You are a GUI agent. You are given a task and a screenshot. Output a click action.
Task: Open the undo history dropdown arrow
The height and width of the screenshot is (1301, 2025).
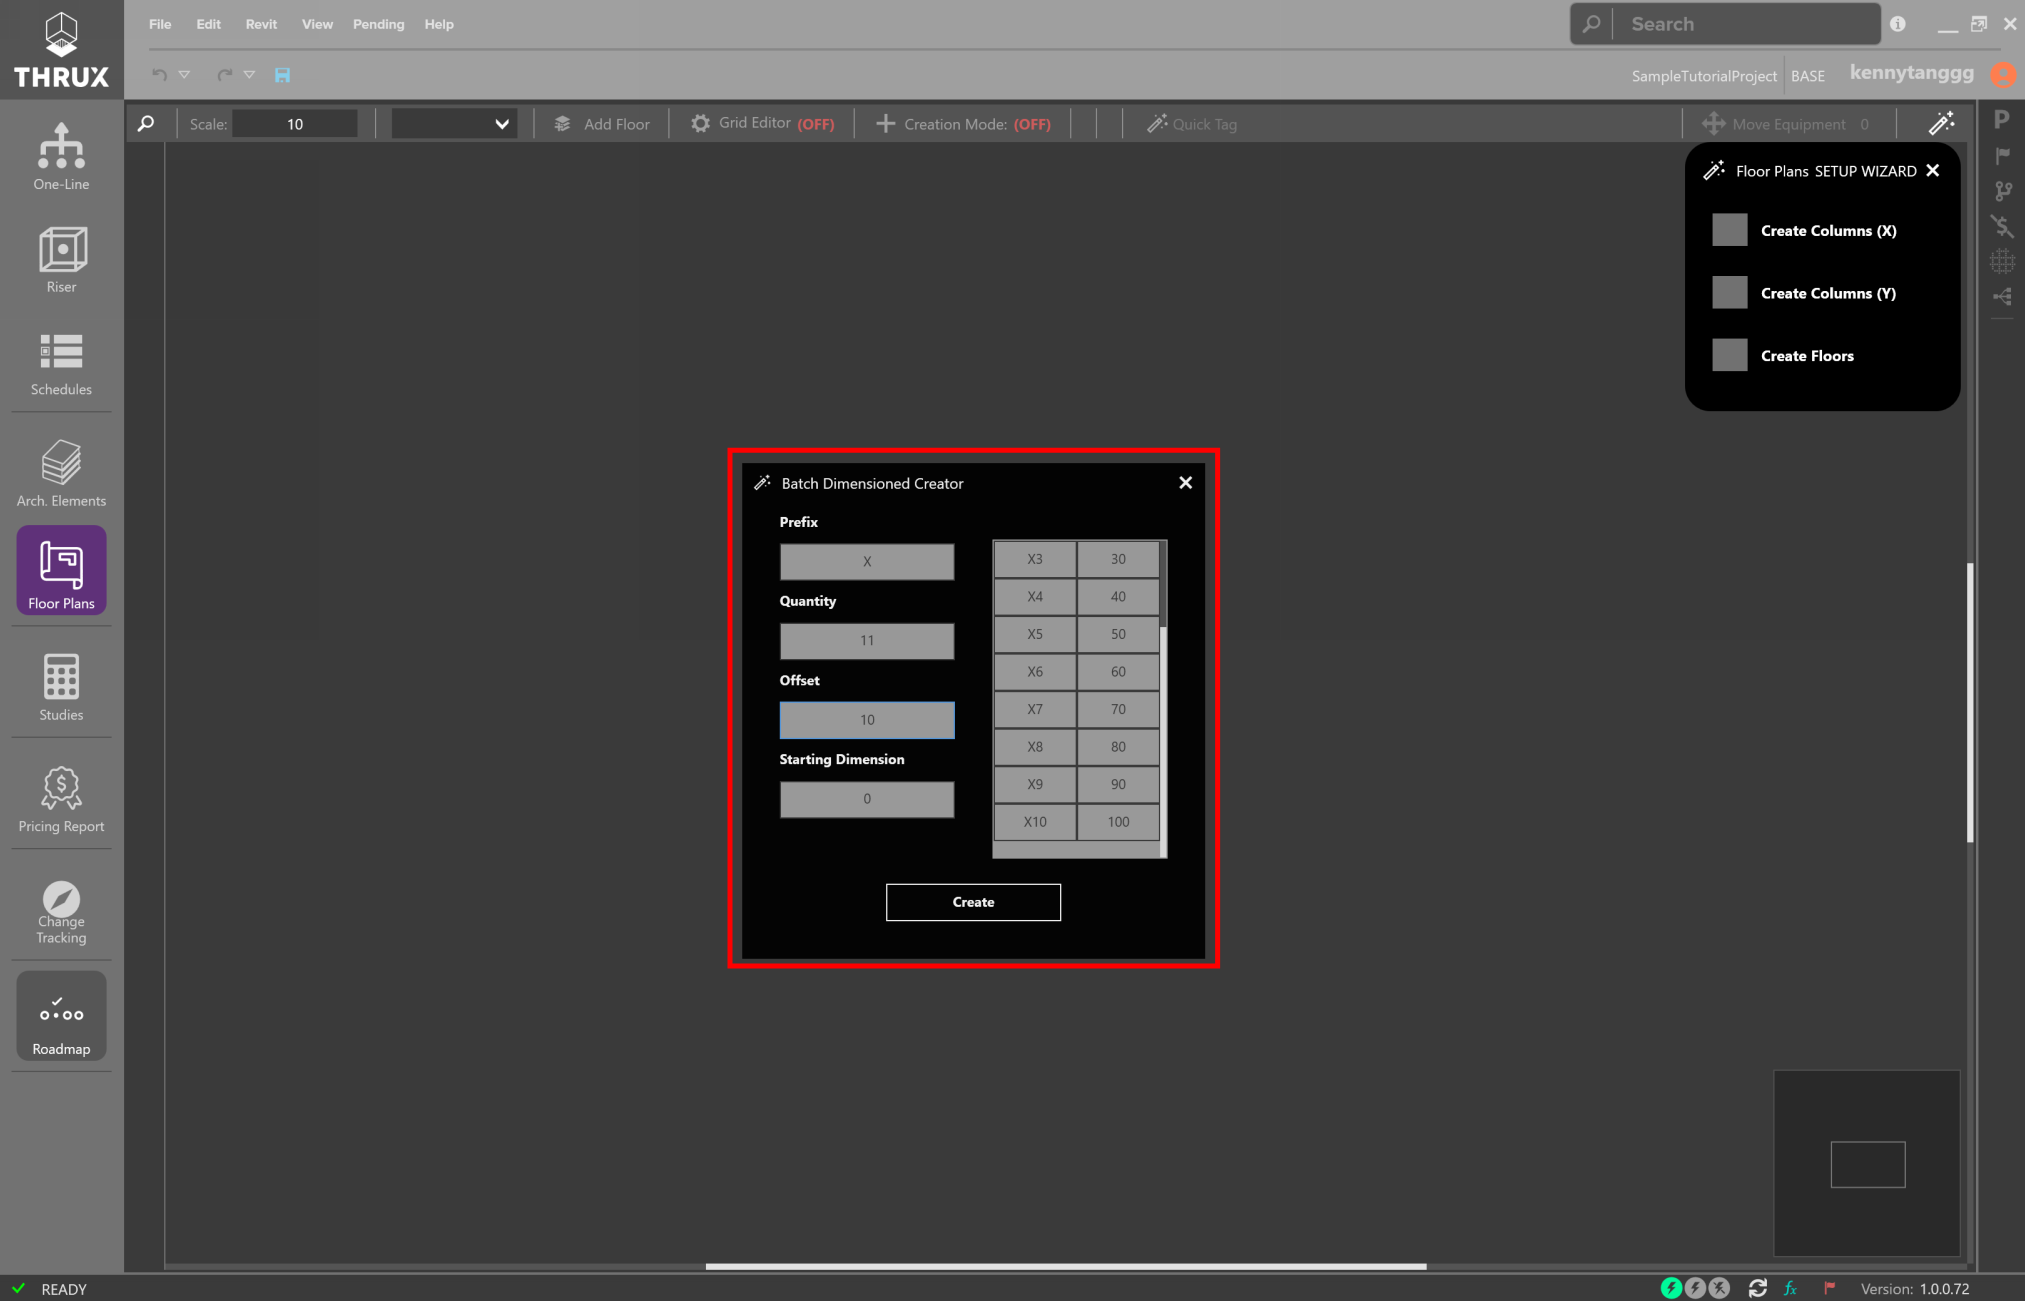[x=184, y=75]
